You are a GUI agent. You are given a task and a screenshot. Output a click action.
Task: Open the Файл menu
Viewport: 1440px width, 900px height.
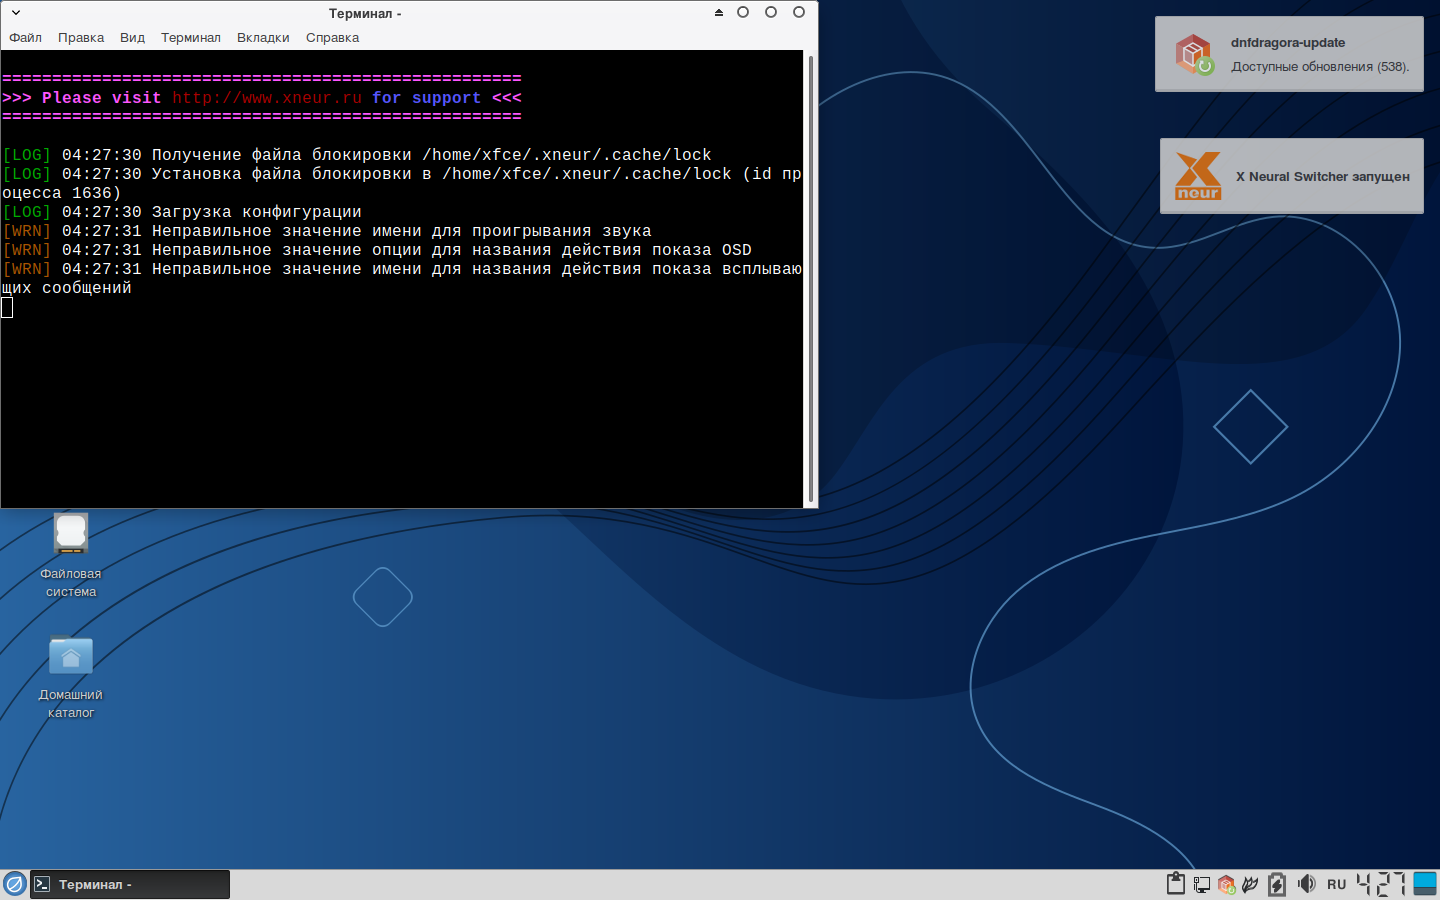coord(26,38)
